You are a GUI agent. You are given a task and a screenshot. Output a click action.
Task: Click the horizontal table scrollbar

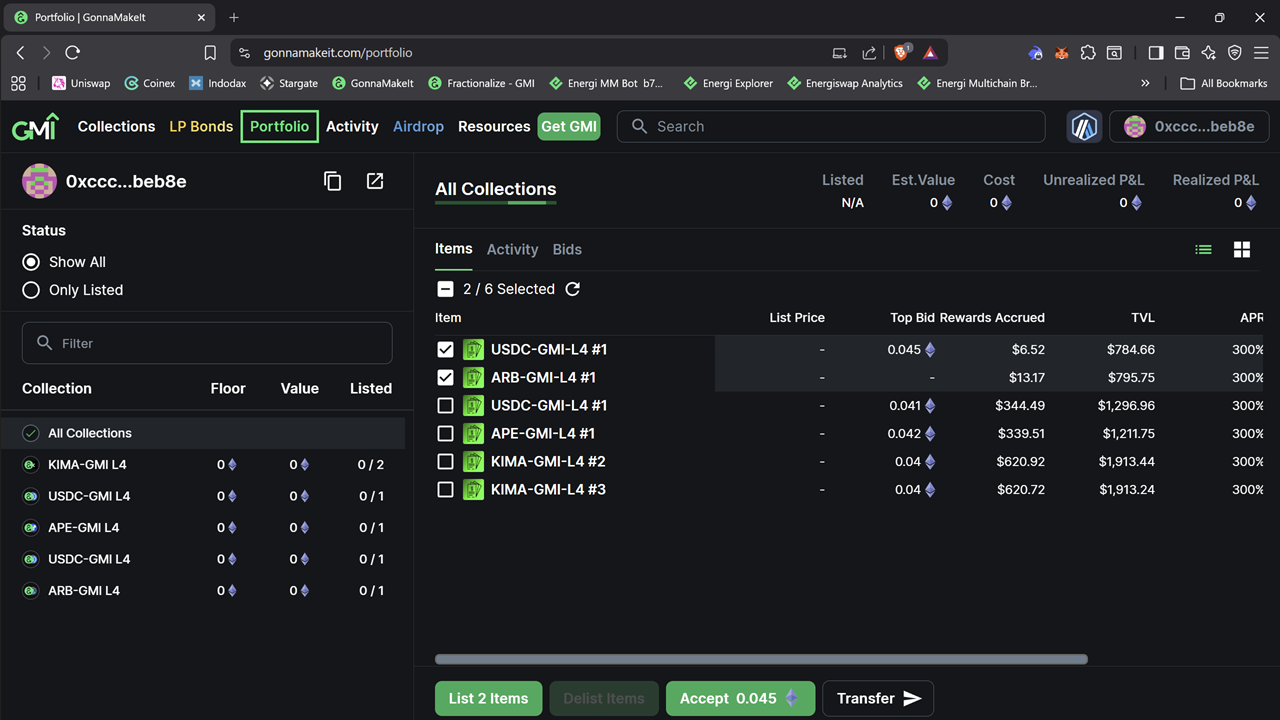click(x=761, y=660)
